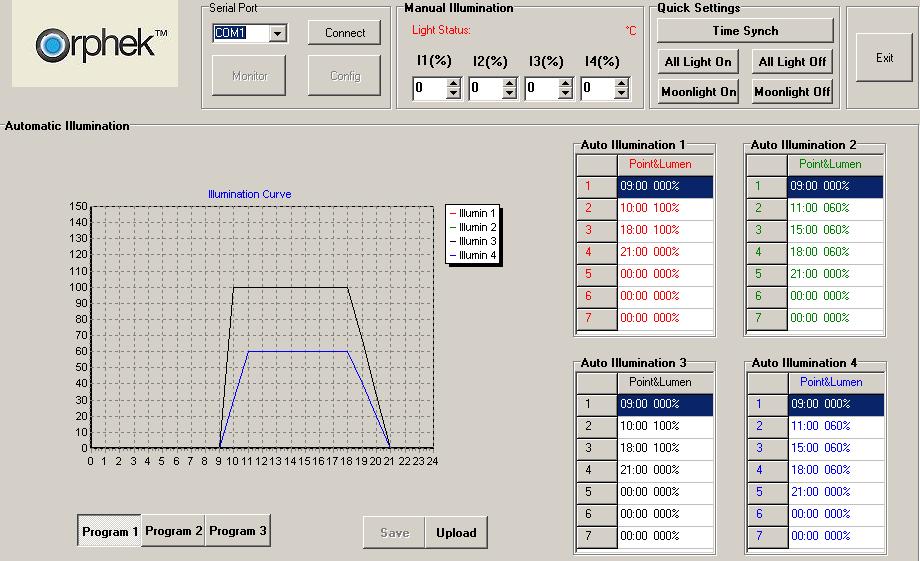The width and height of the screenshot is (920, 561).
Task: Switch Moonlight On
Action: click(x=698, y=92)
